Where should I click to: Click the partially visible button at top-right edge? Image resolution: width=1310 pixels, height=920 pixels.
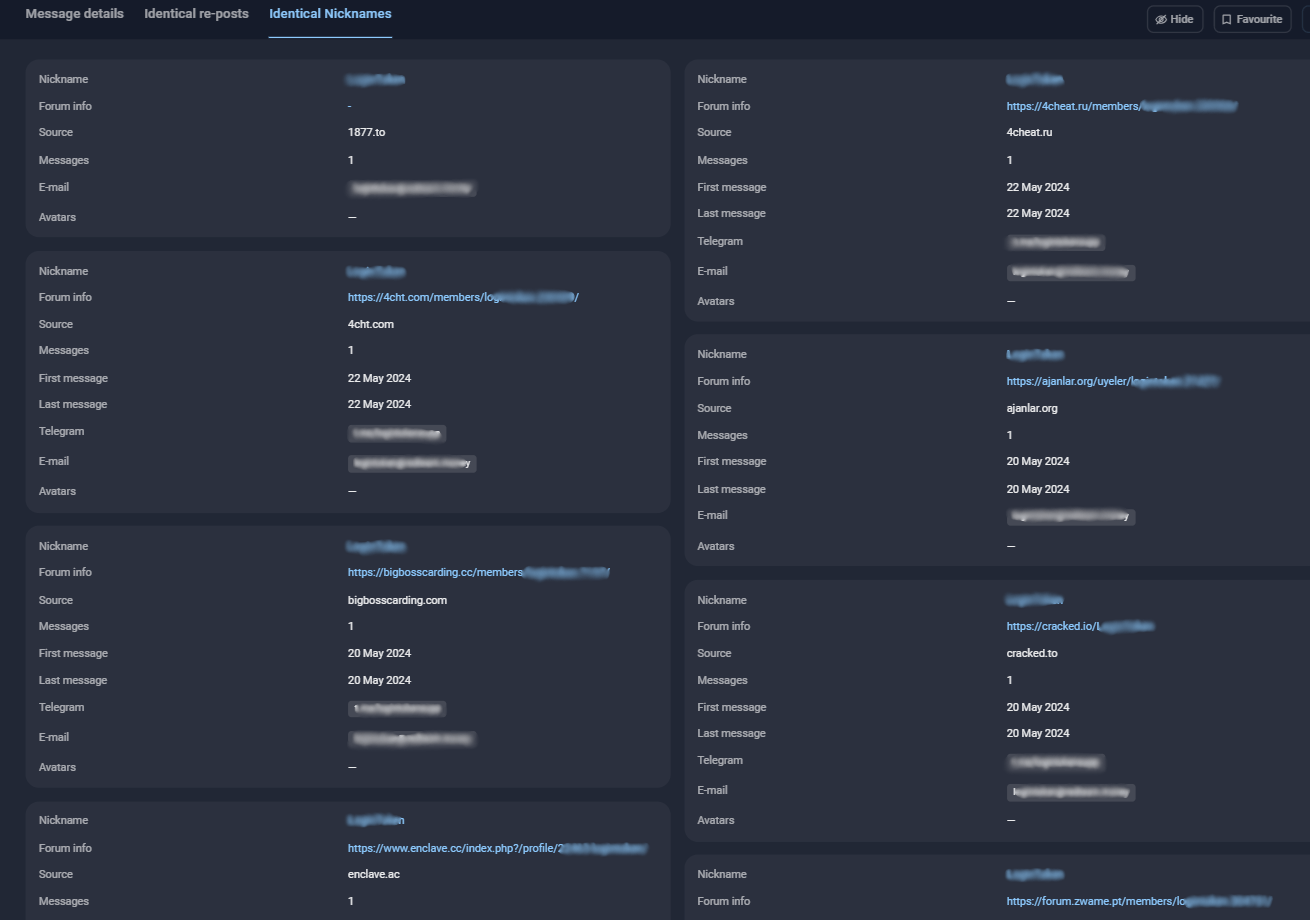click(x=1305, y=18)
